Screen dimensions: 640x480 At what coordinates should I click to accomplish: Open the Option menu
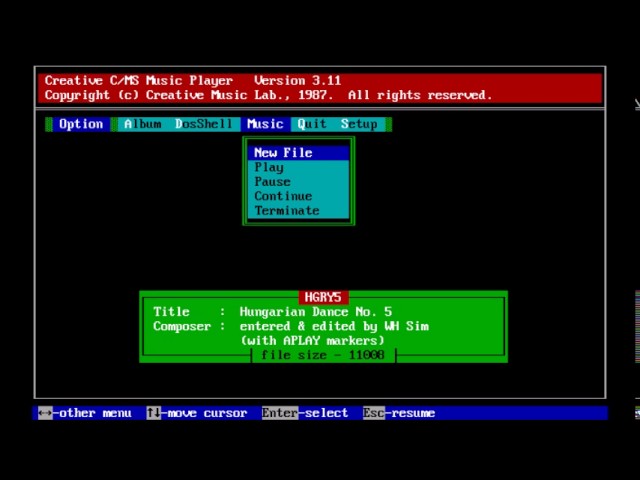pos(81,124)
